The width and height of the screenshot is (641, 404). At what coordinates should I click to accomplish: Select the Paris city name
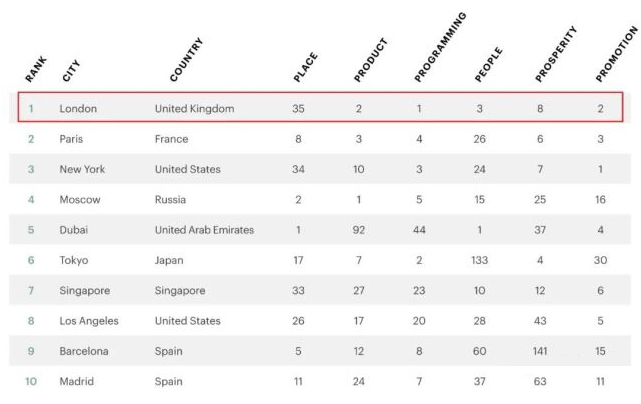71,139
